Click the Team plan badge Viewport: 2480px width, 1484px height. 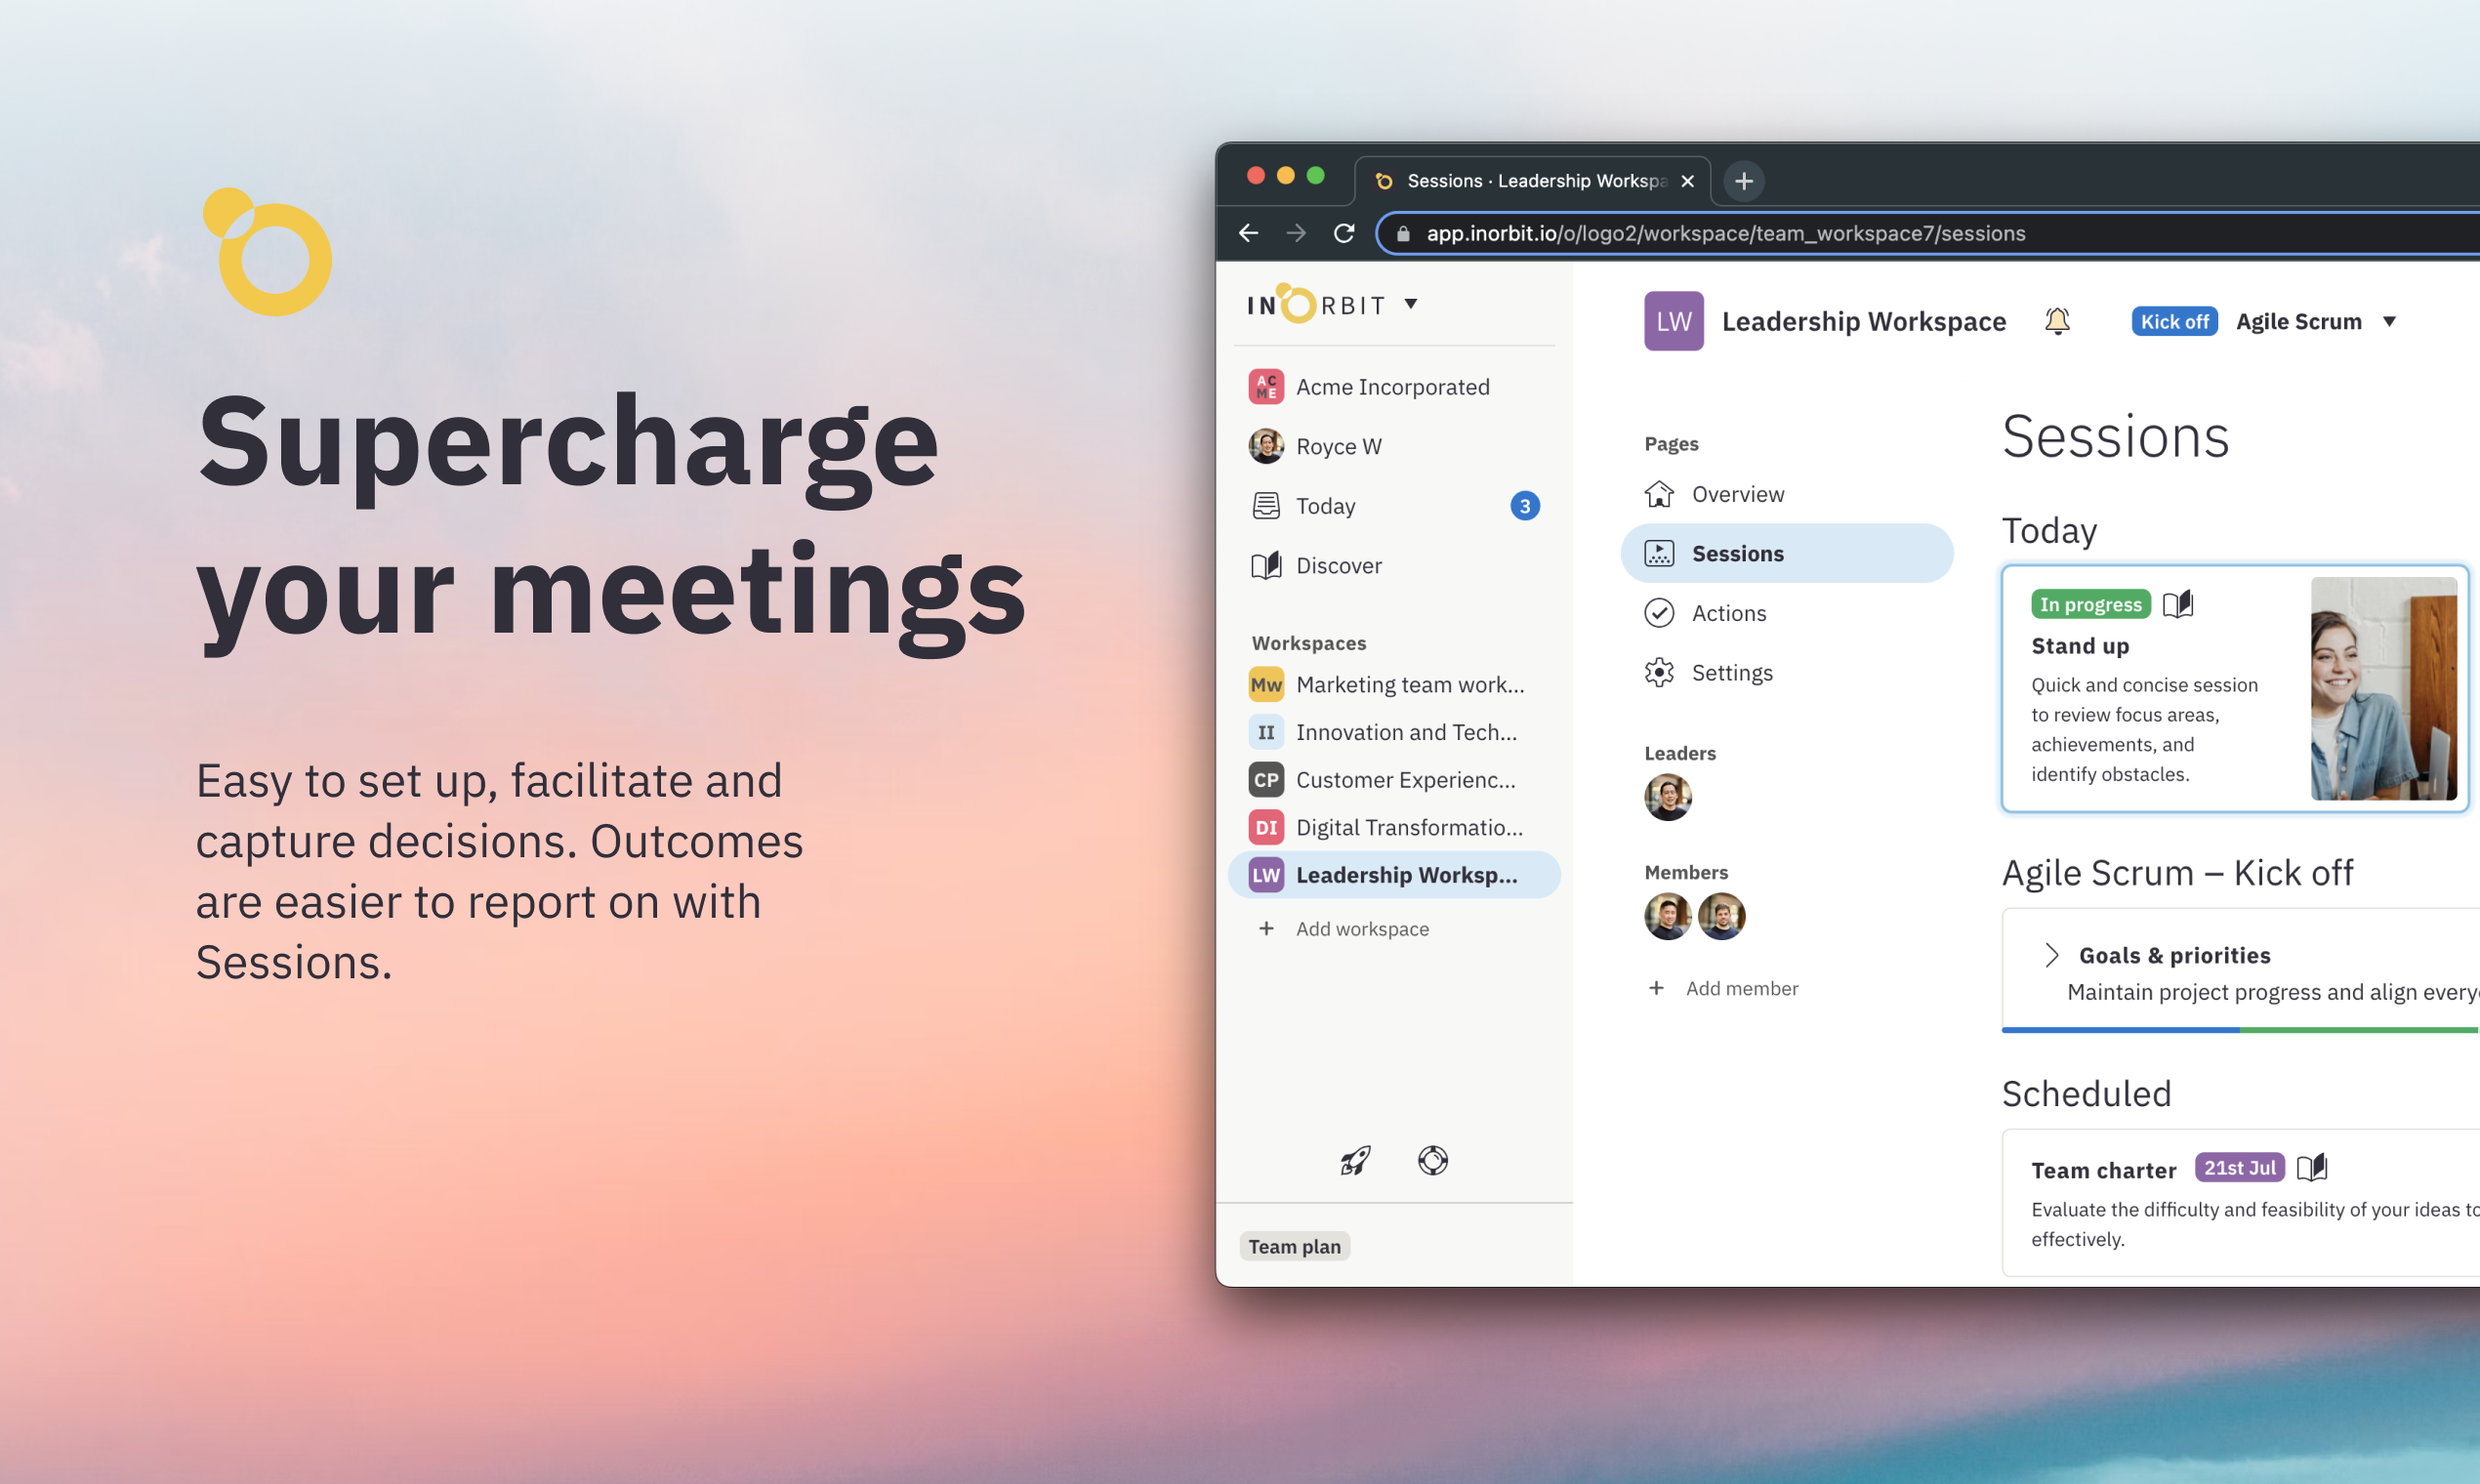(x=1294, y=1247)
